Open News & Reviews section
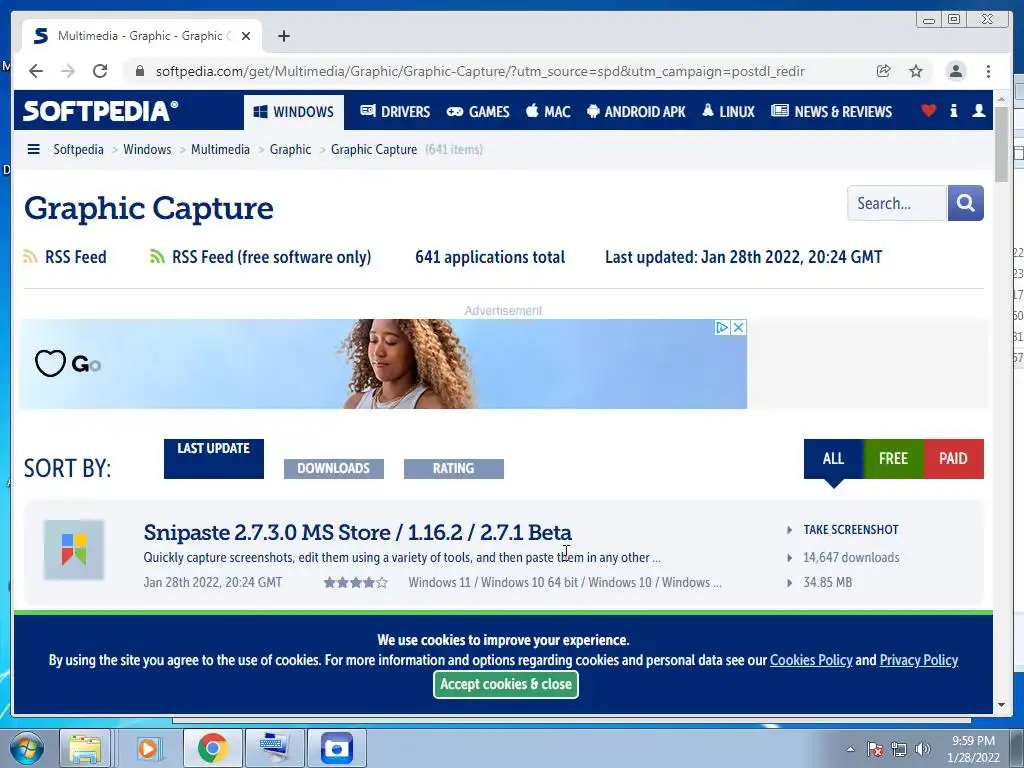 pyautogui.click(x=831, y=112)
